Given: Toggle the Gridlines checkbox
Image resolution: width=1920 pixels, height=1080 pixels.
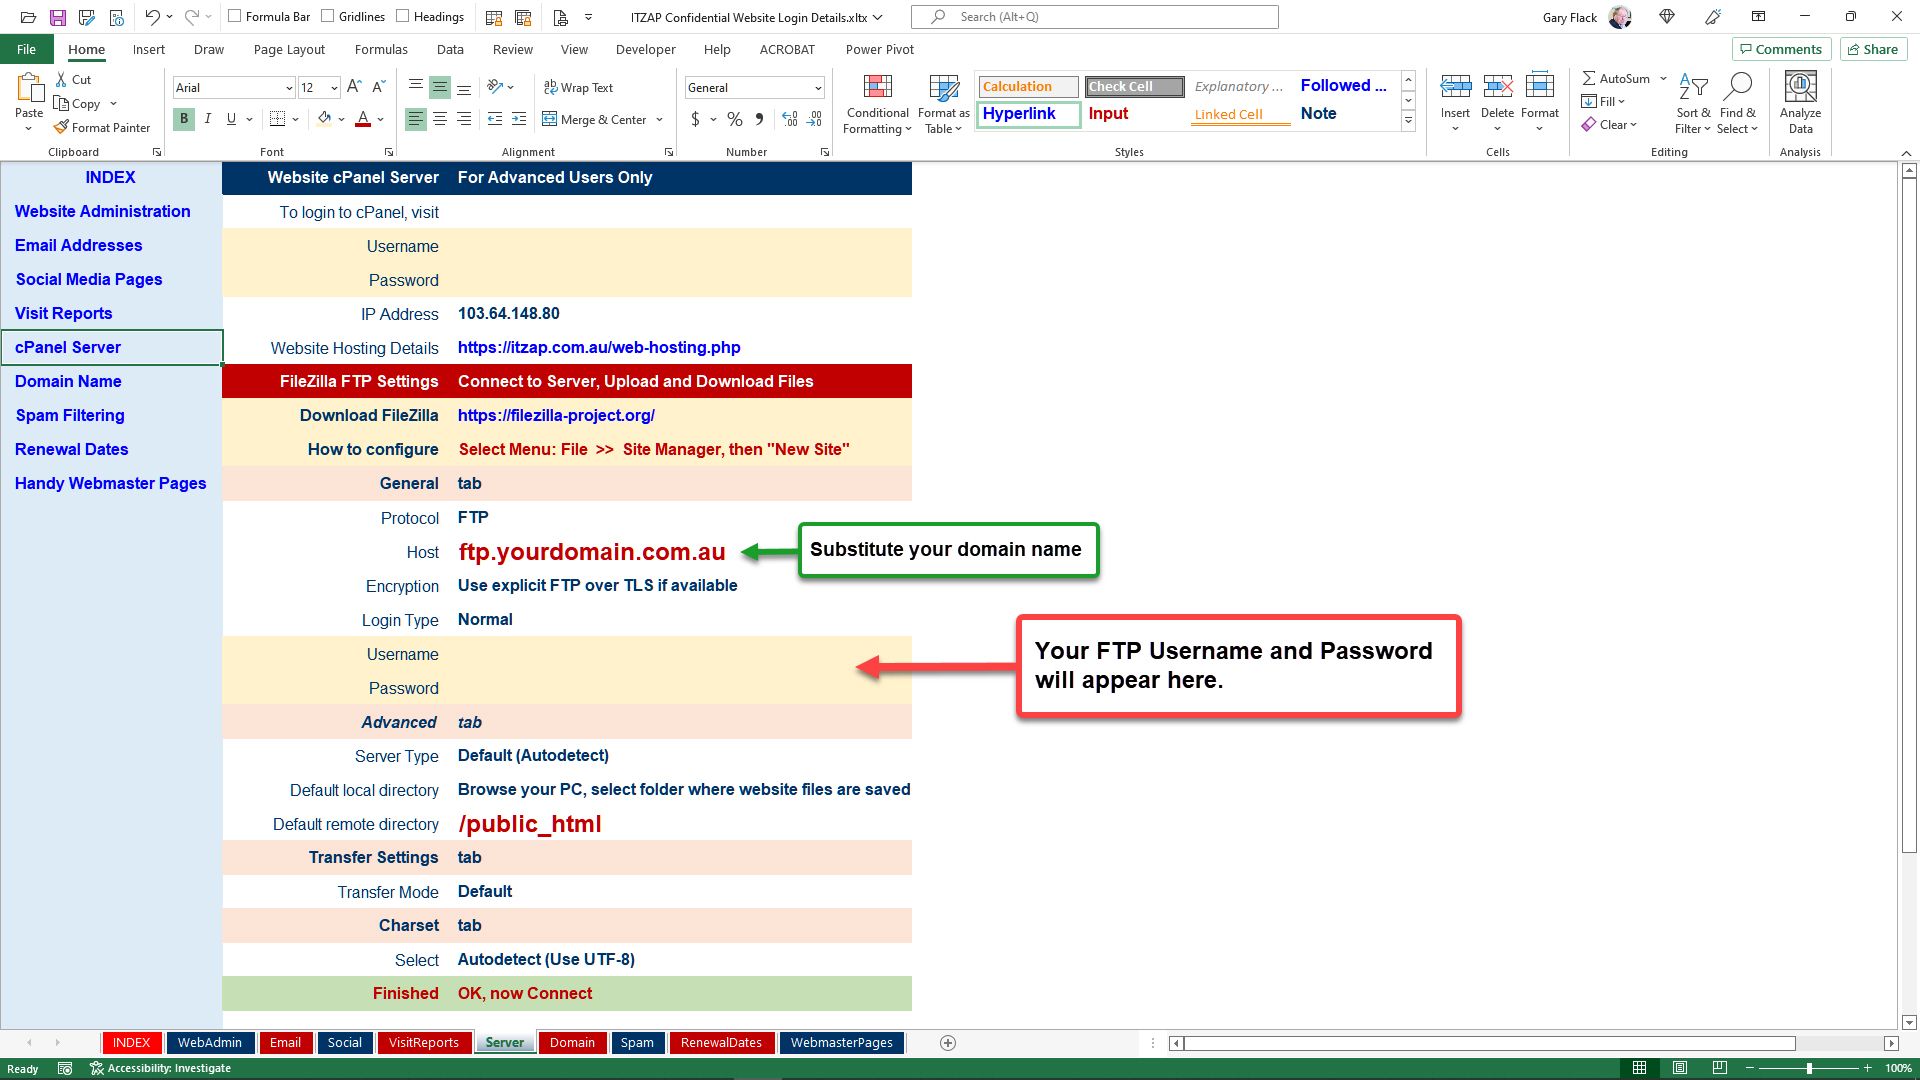Looking at the screenshot, I should 328,16.
